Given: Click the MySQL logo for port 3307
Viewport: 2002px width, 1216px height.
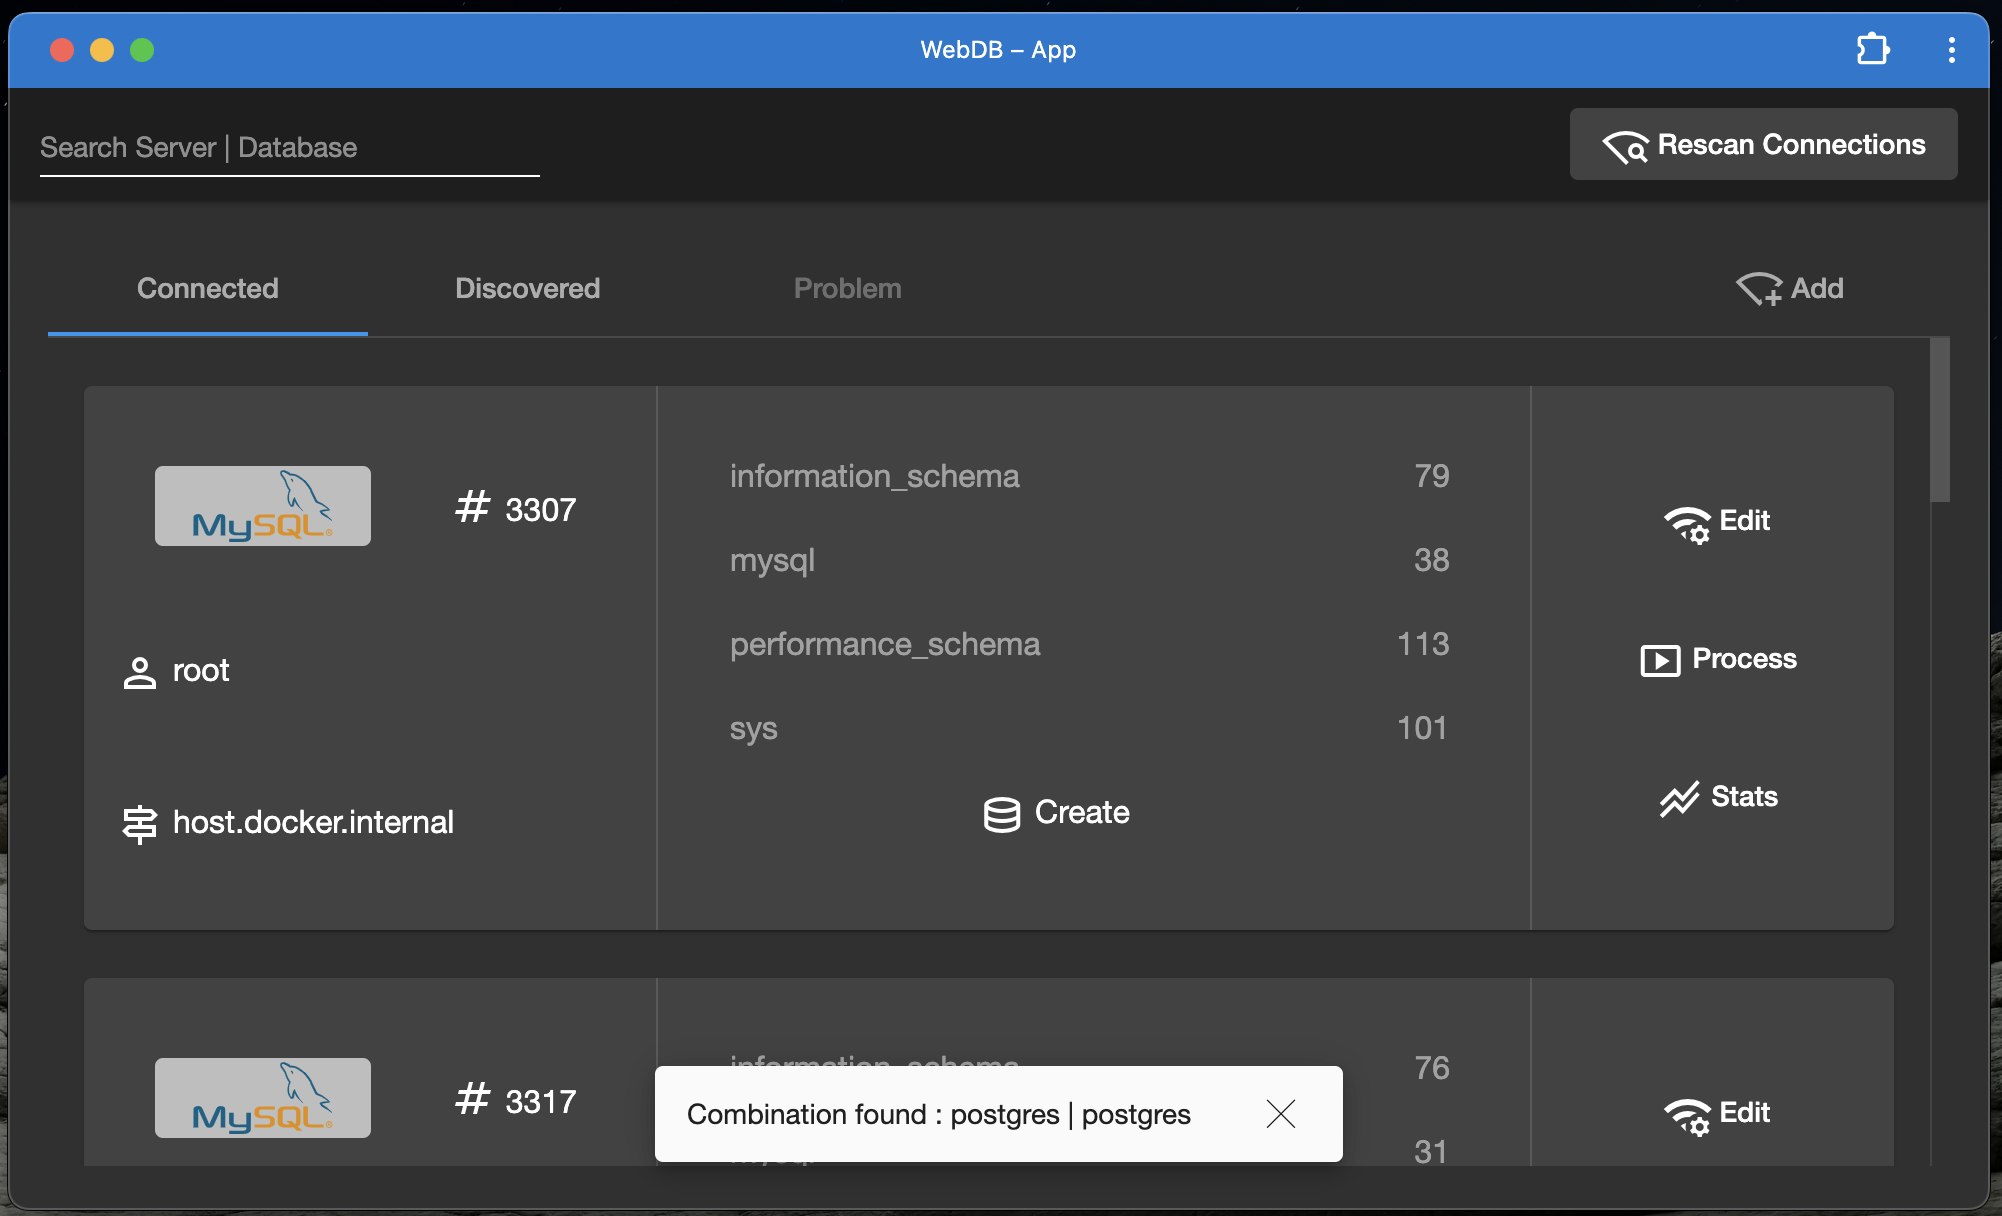Looking at the screenshot, I should point(263,506).
